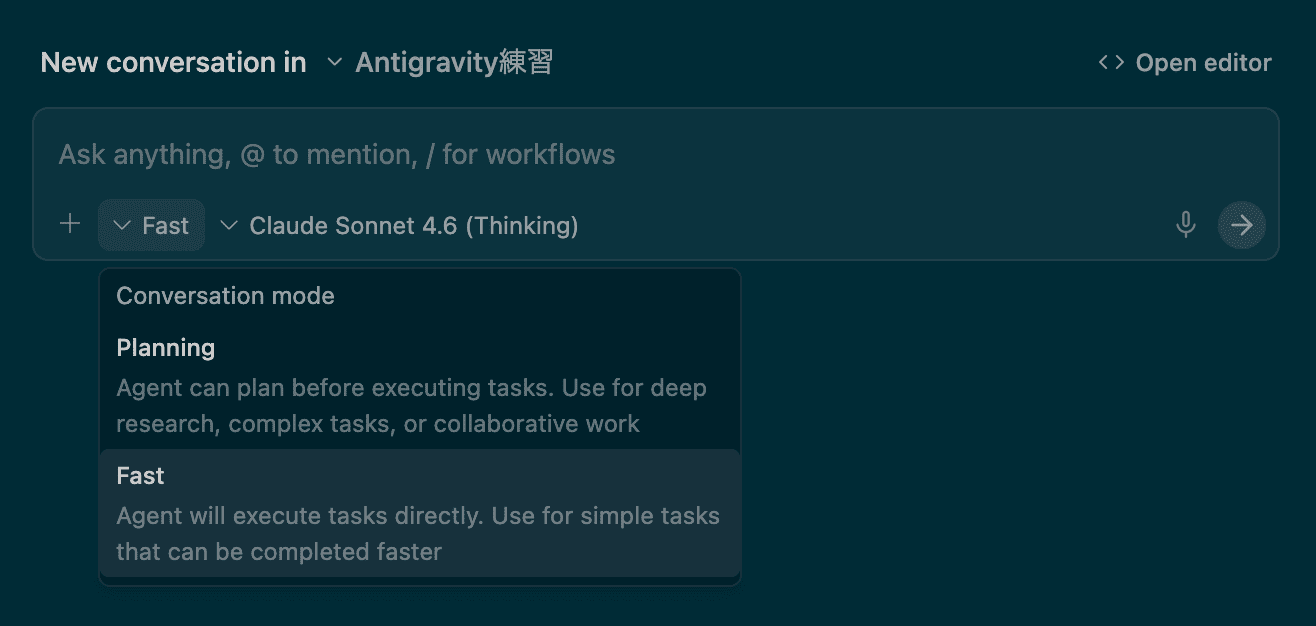Click the Planning mode description text
Image resolution: width=1316 pixels, height=626 pixels.
click(x=411, y=406)
